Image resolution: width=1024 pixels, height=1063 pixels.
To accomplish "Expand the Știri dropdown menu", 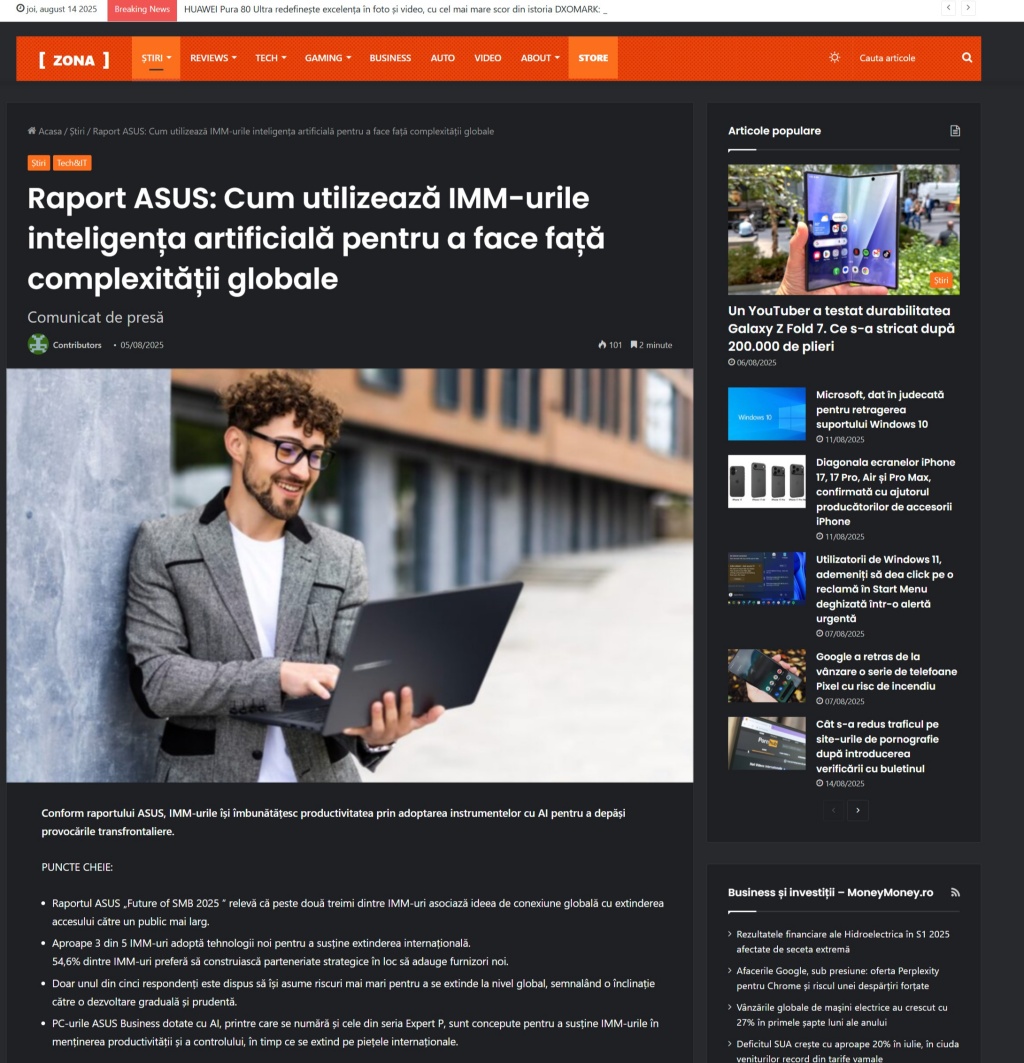I will [x=156, y=58].
